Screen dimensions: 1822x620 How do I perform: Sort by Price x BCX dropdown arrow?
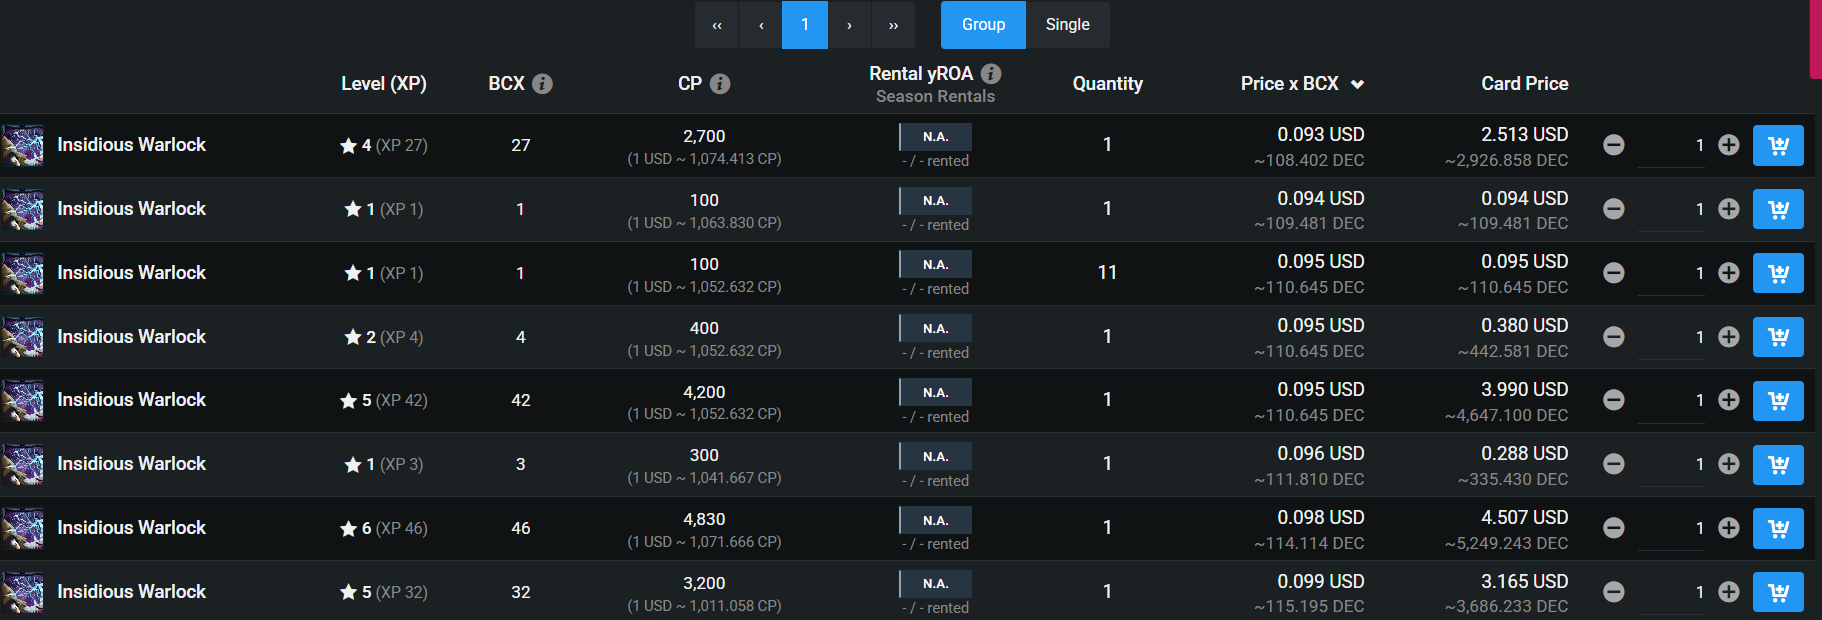coord(1357,85)
